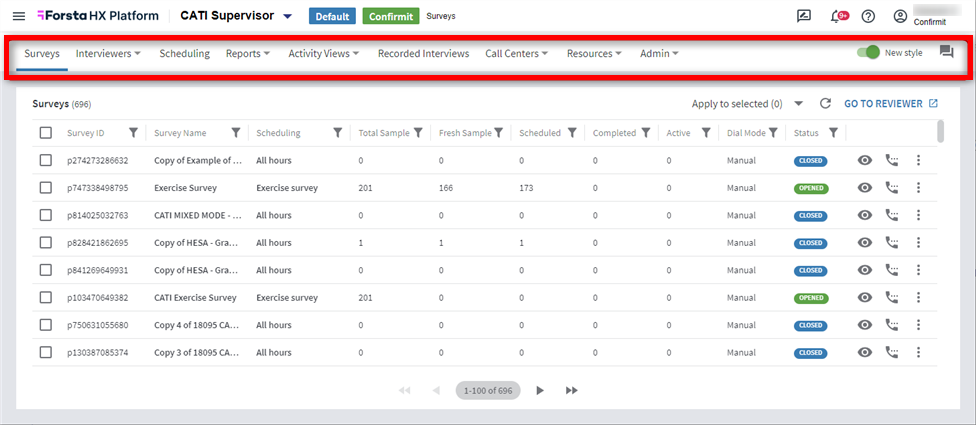The width and height of the screenshot is (976, 425).
Task: Click the Default button
Action: pyautogui.click(x=332, y=17)
